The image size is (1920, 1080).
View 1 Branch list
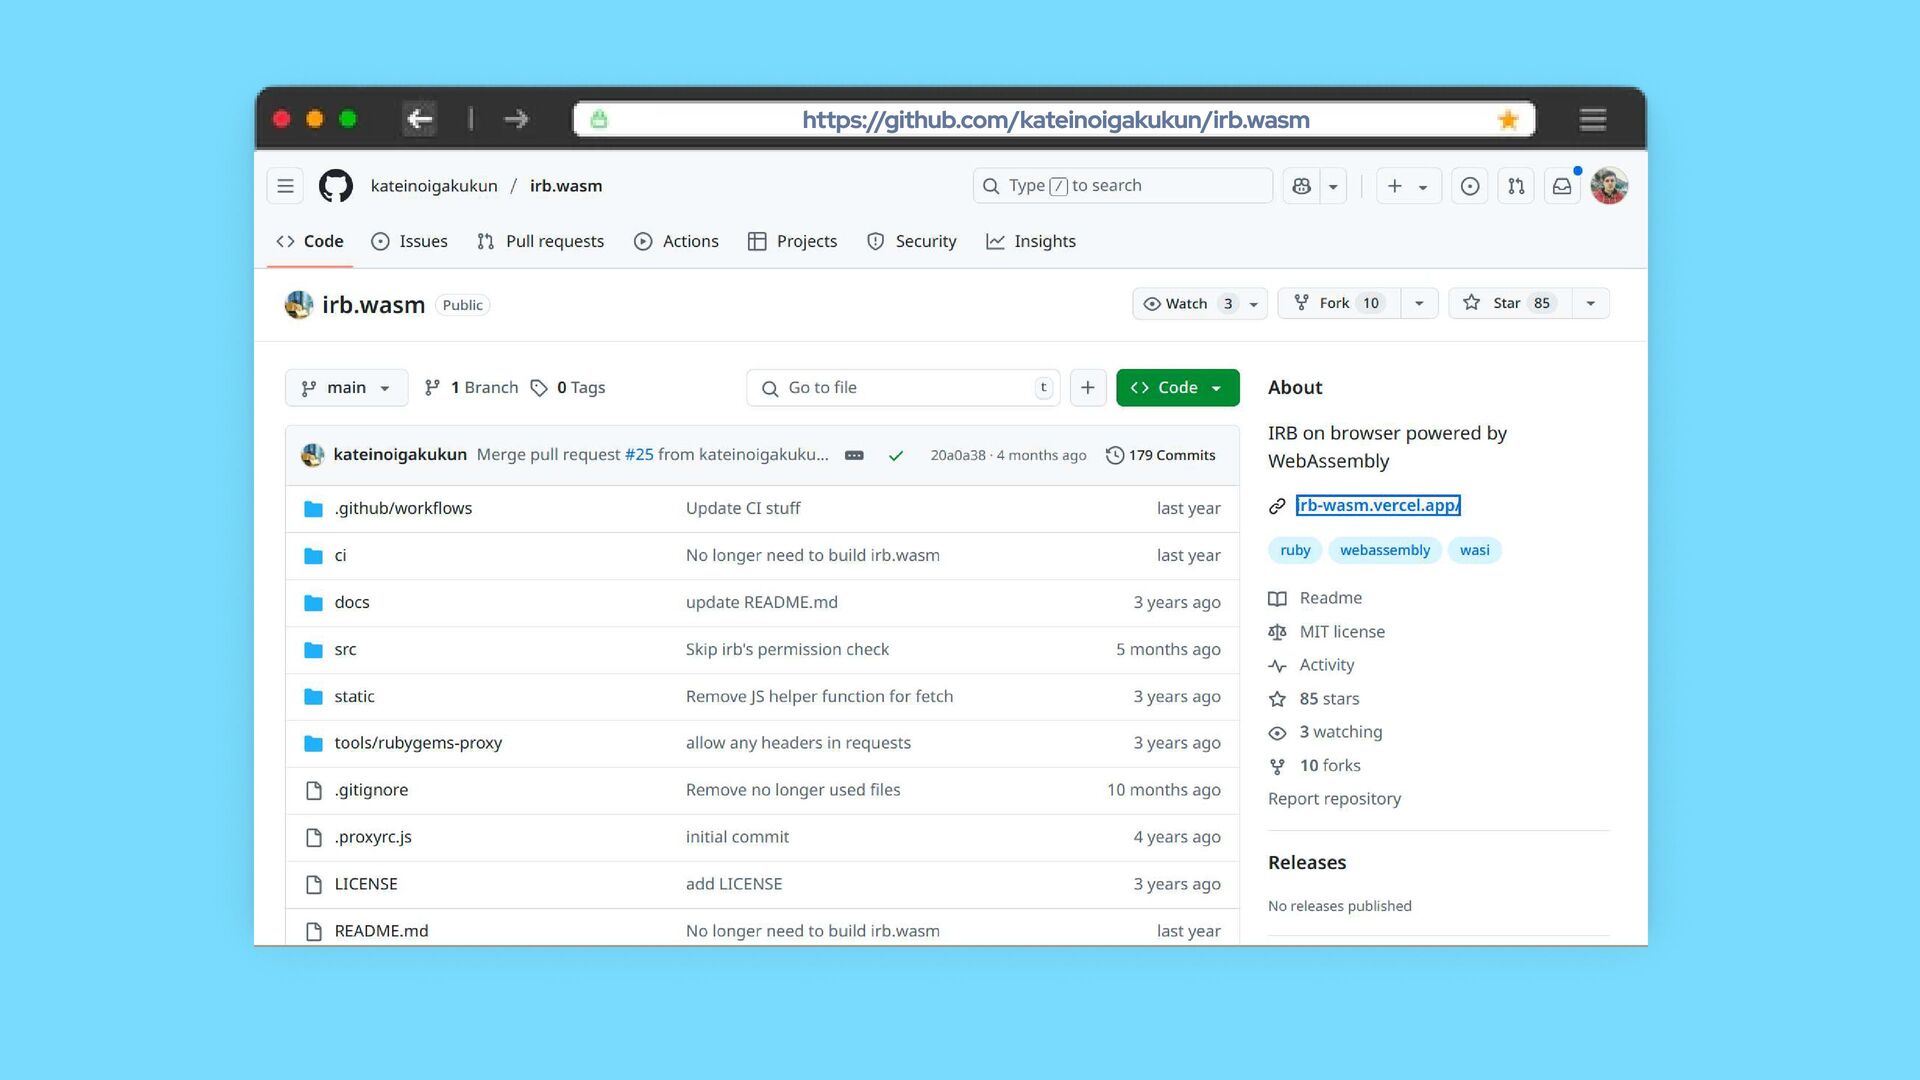click(471, 388)
